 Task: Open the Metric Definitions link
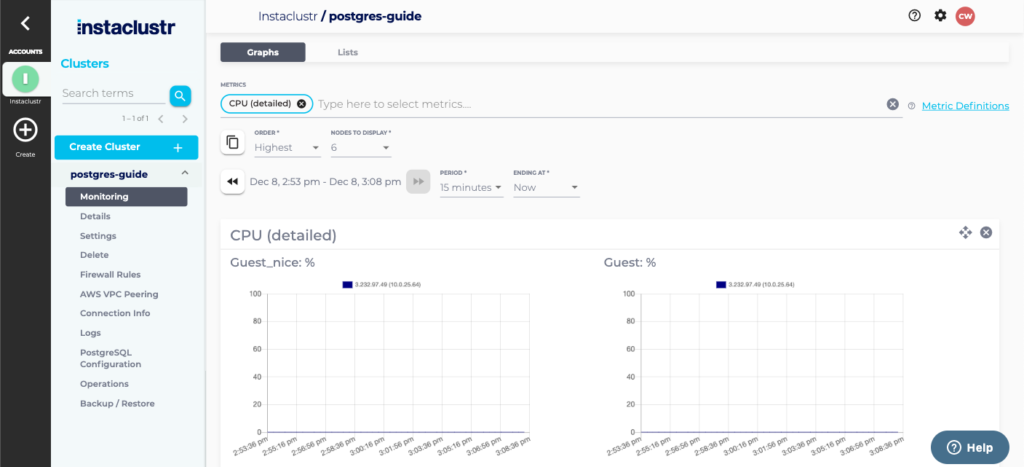(965, 106)
